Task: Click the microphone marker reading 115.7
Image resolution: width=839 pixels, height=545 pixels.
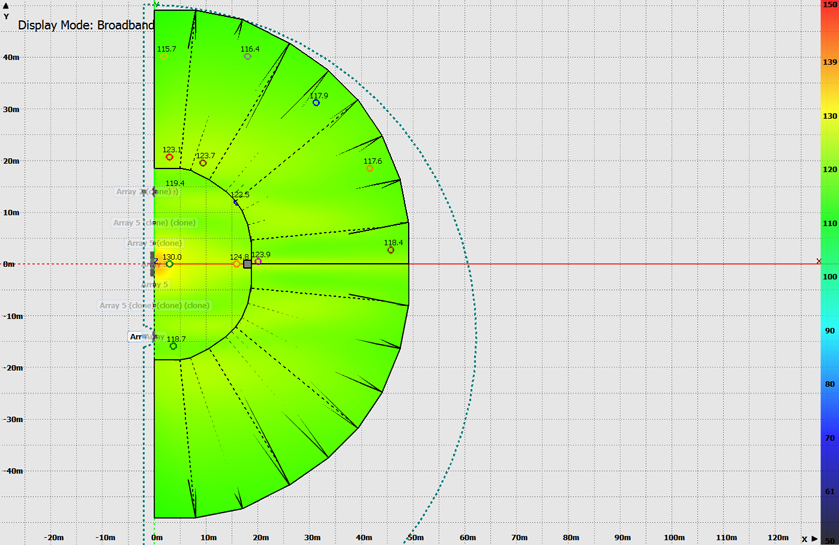Action: click(x=164, y=56)
